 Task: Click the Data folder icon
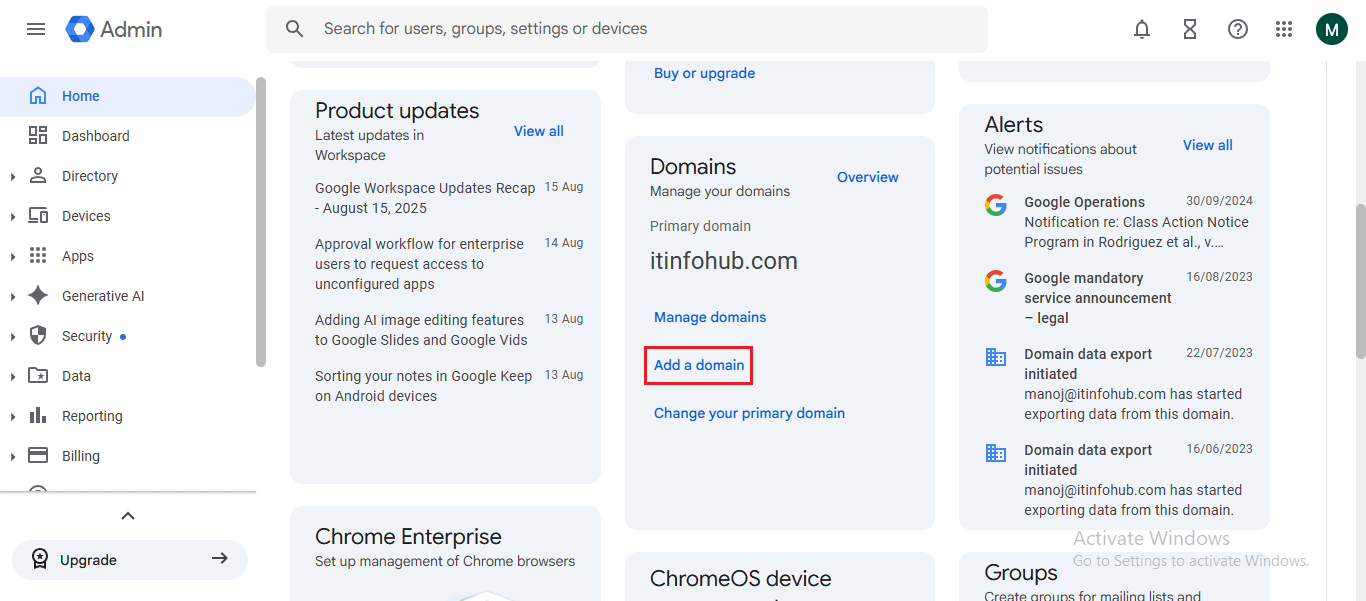38,376
